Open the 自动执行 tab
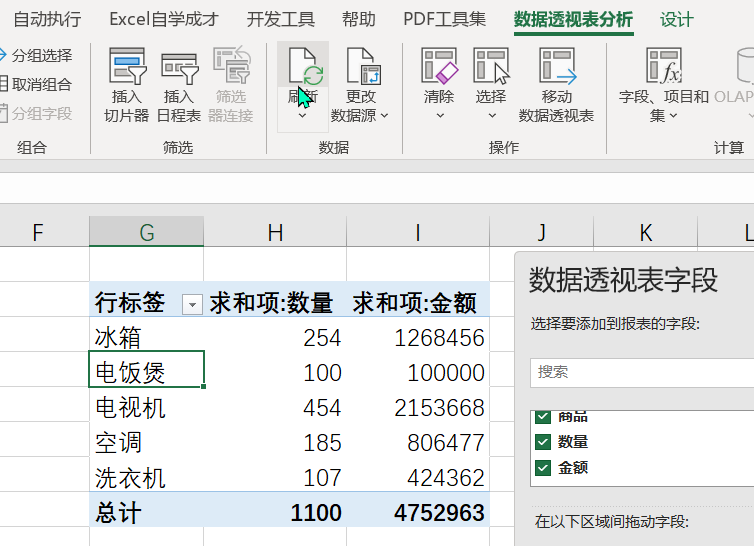This screenshot has width=754, height=546. coord(47,19)
